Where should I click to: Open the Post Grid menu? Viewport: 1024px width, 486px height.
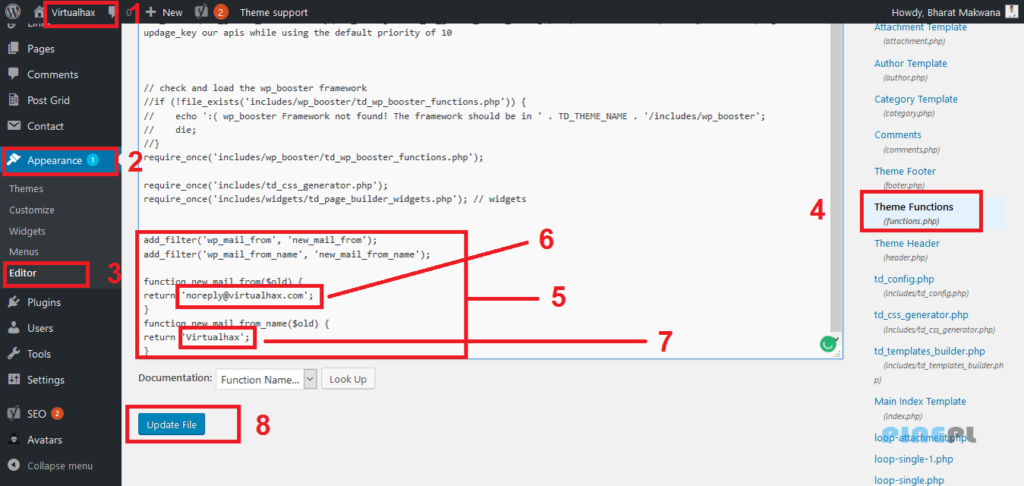coord(48,101)
